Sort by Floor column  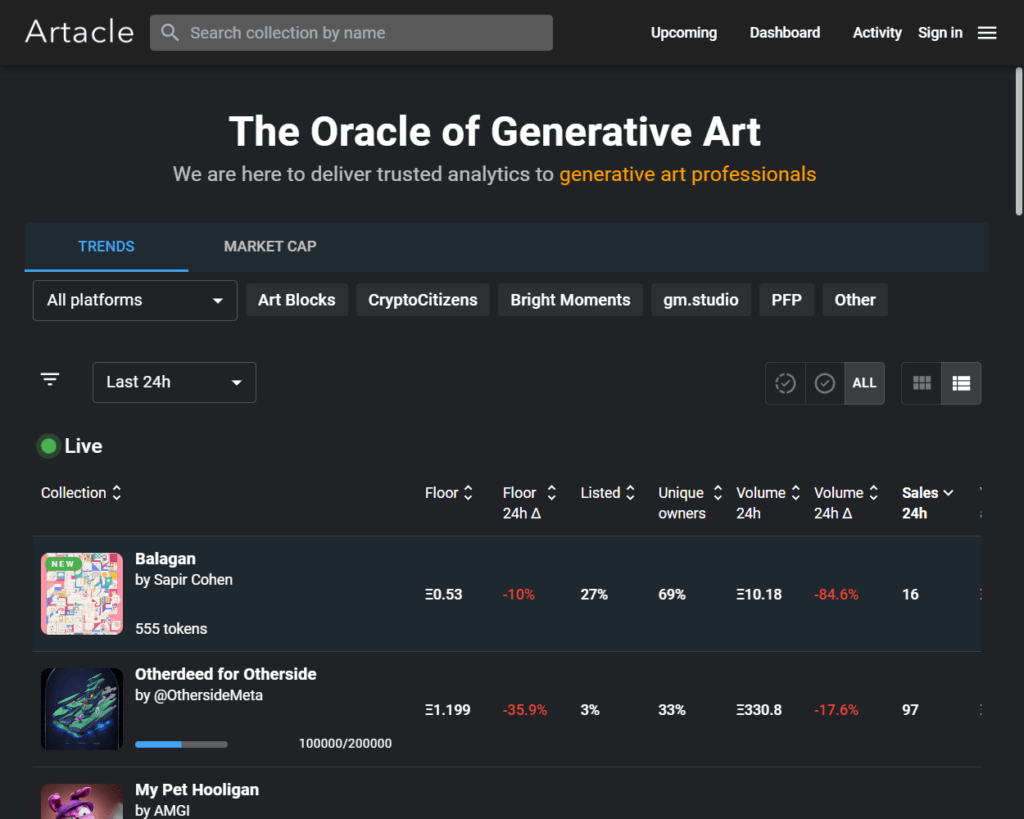pyautogui.click(x=449, y=493)
